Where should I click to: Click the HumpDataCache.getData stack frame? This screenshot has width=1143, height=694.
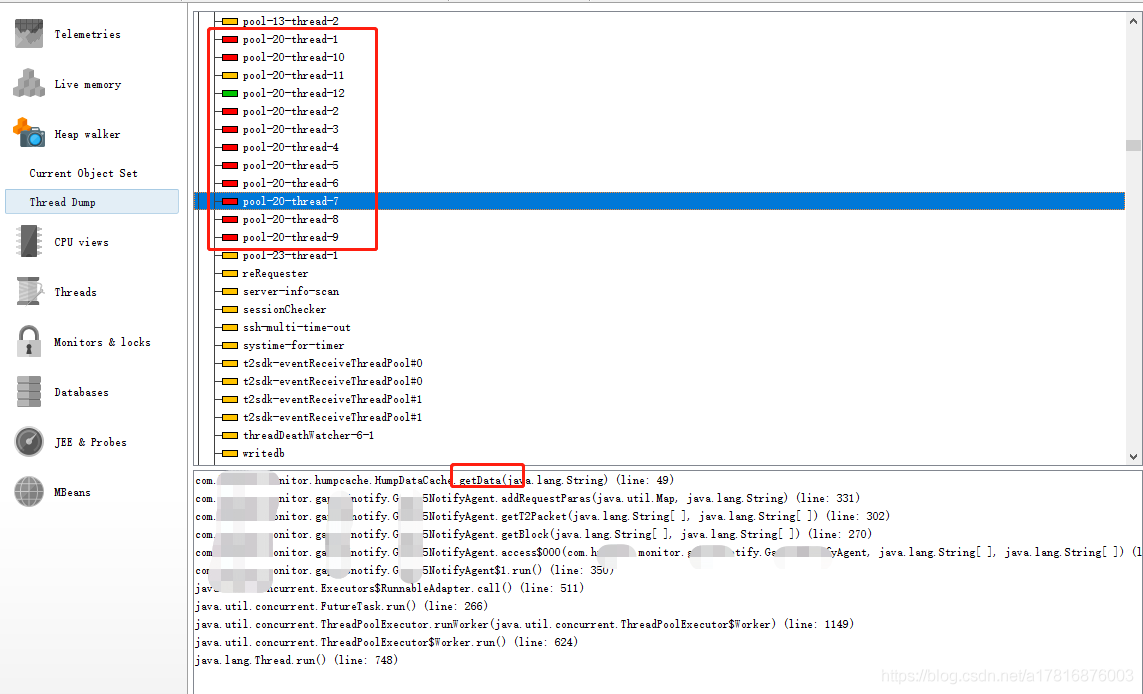(x=486, y=479)
